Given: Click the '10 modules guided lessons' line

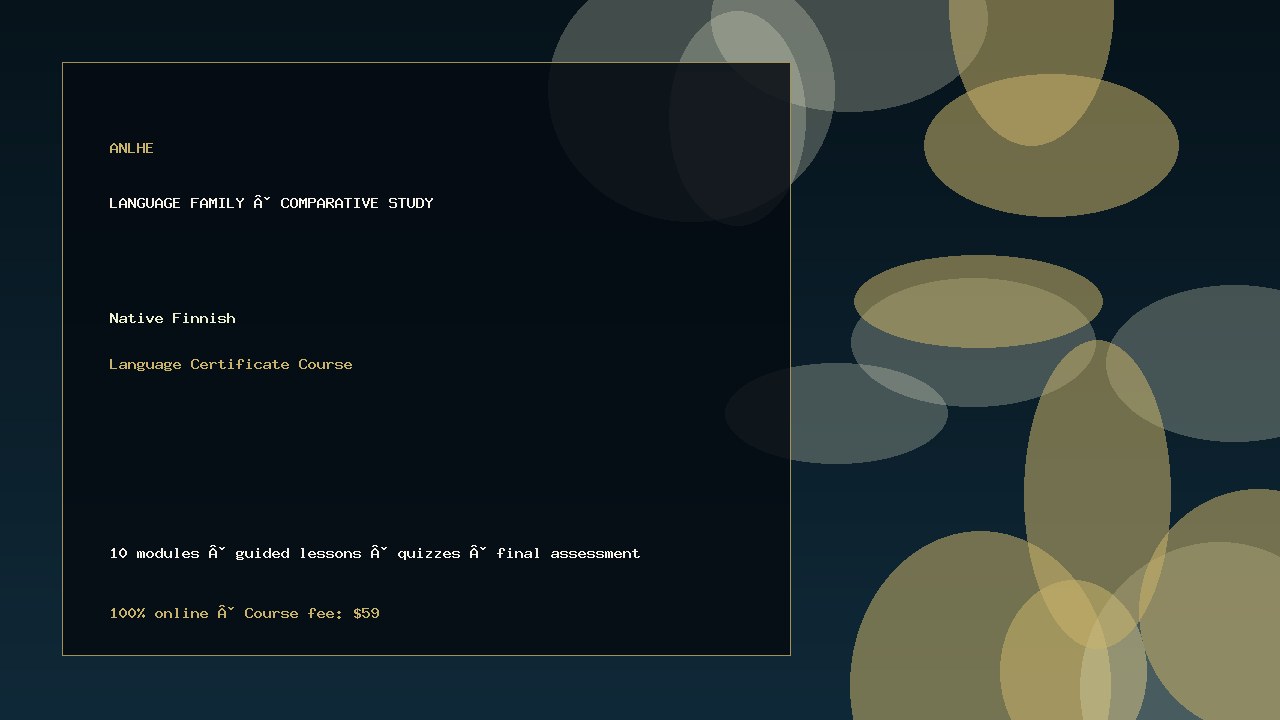Looking at the screenshot, I should 375,553.
